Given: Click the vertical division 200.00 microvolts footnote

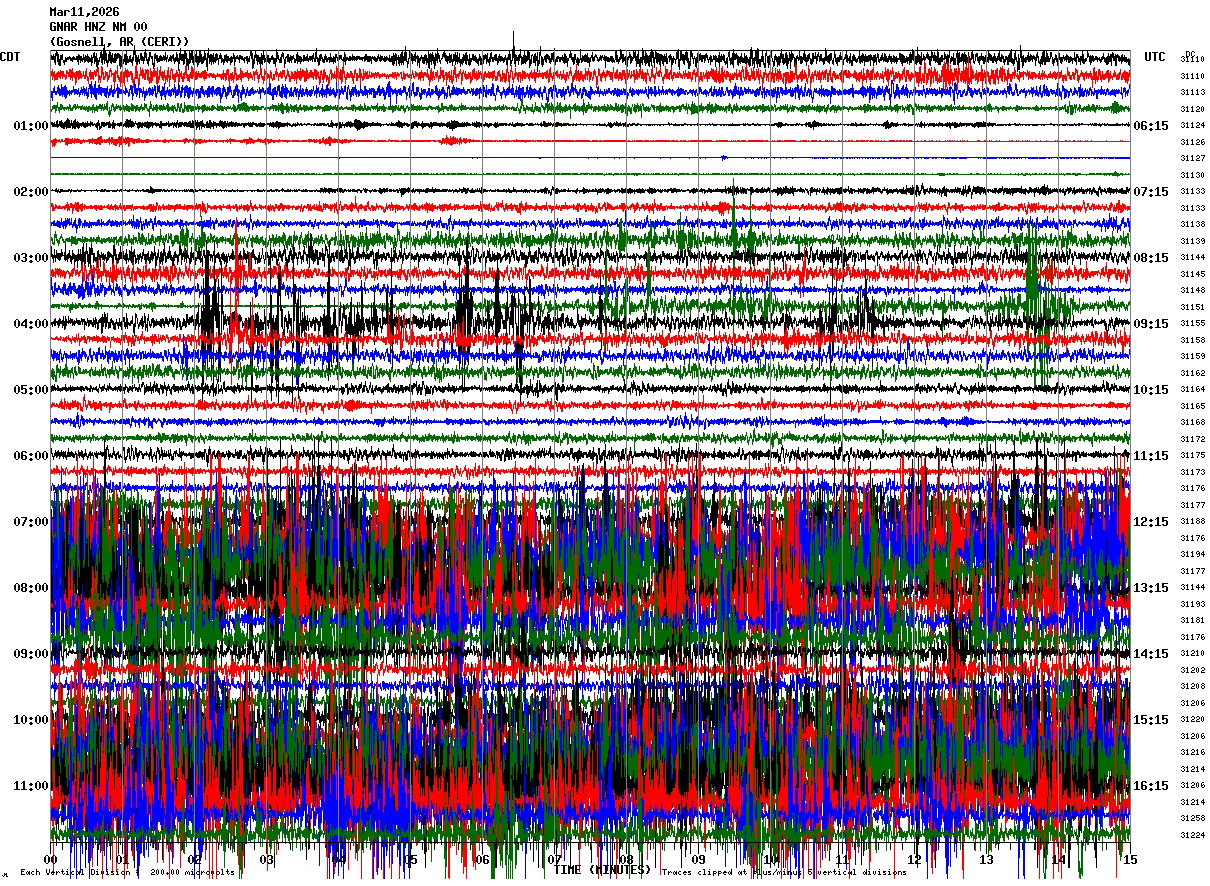Looking at the screenshot, I should (x=128, y=873).
